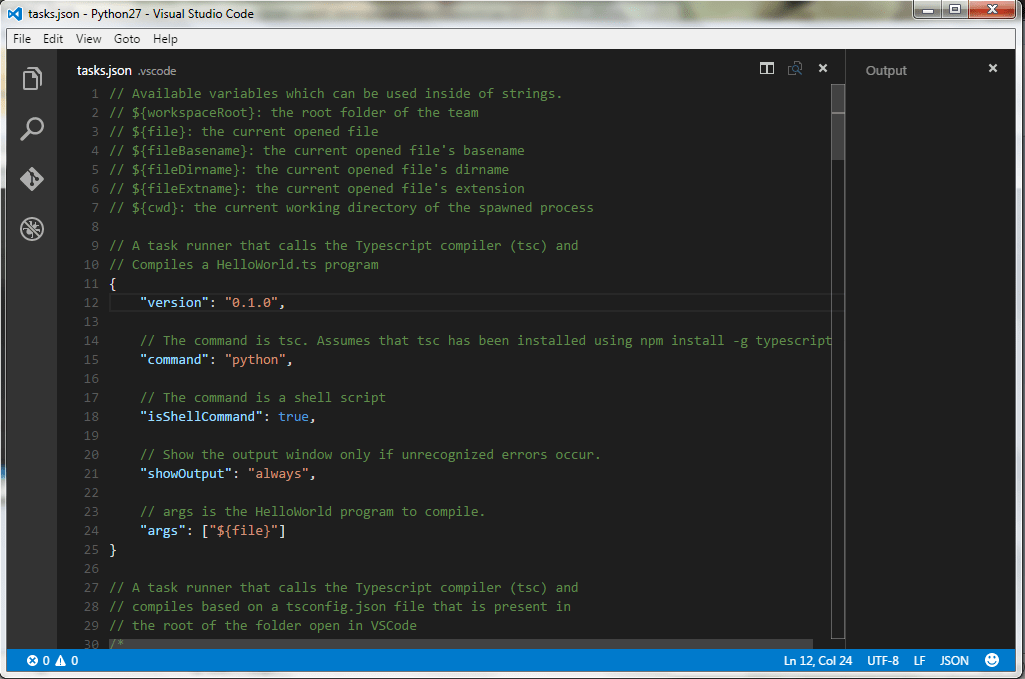Click the closing brace on line 25

[x=113, y=550]
